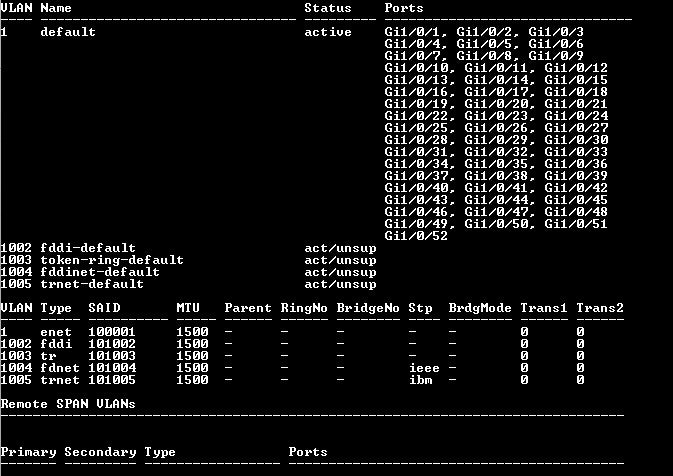Click the 'Stp' column header

(x=420, y=308)
